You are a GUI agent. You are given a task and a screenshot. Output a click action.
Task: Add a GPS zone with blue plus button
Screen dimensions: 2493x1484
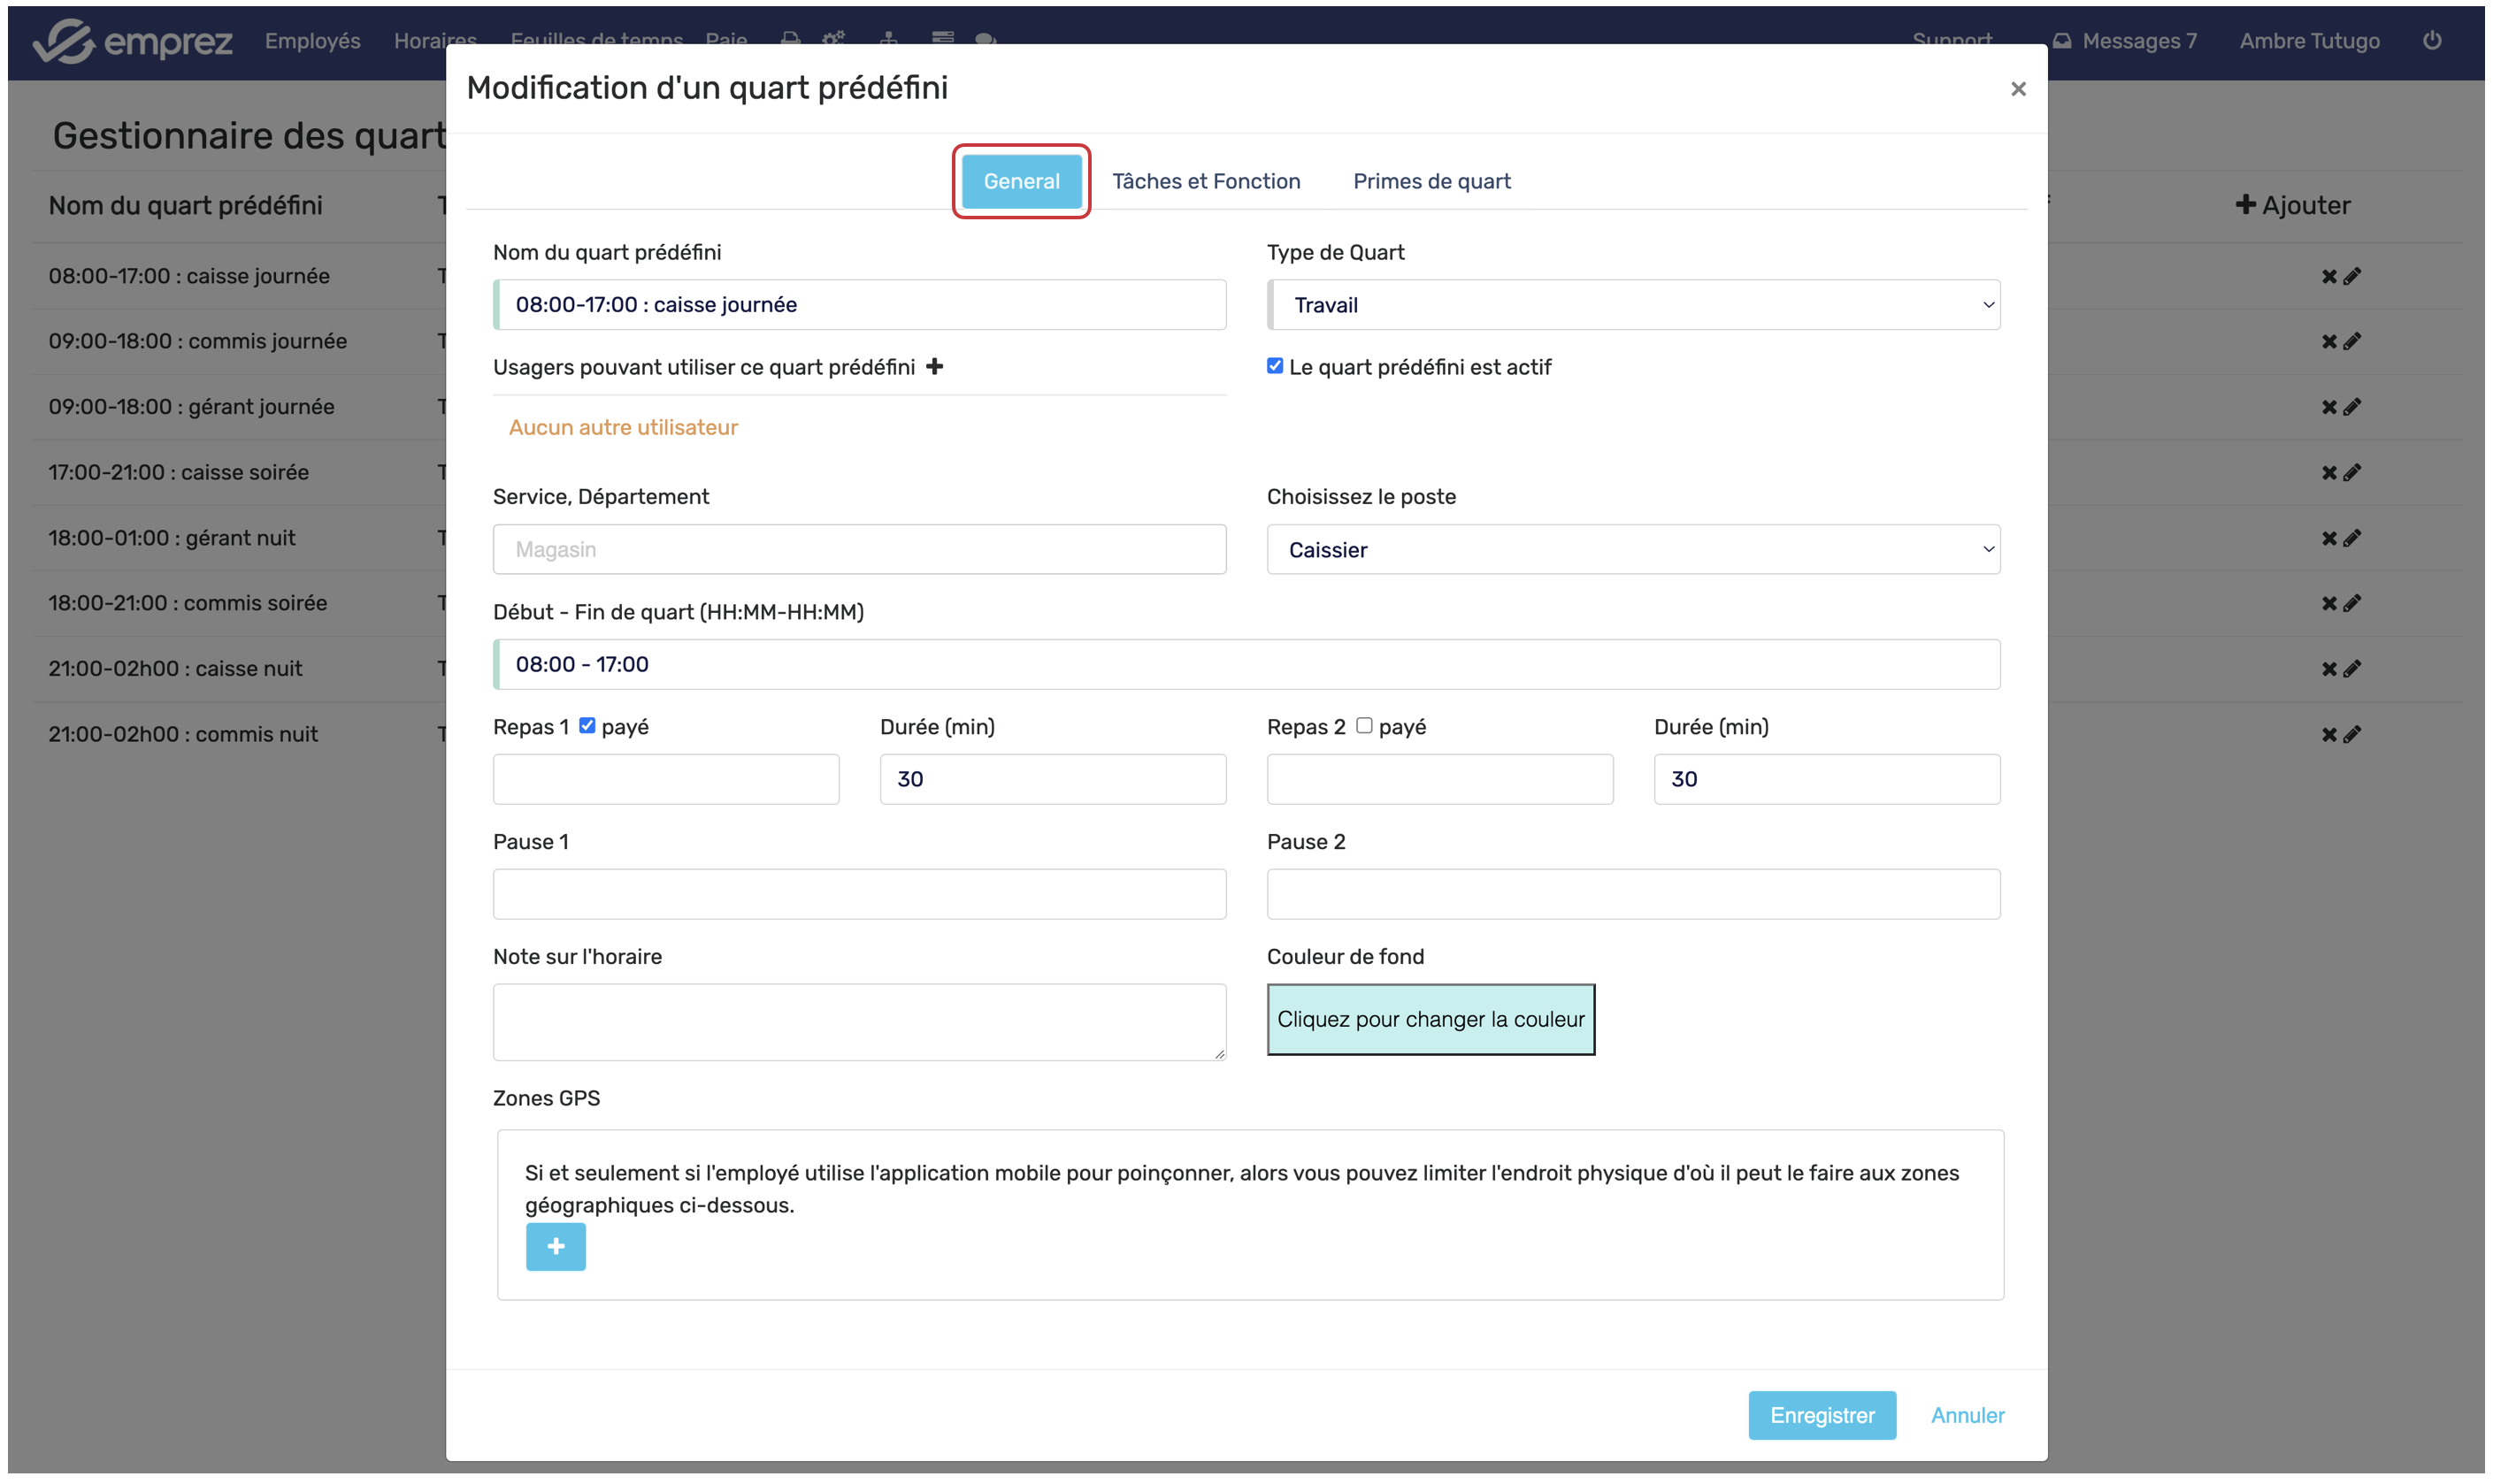point(556,1246)
